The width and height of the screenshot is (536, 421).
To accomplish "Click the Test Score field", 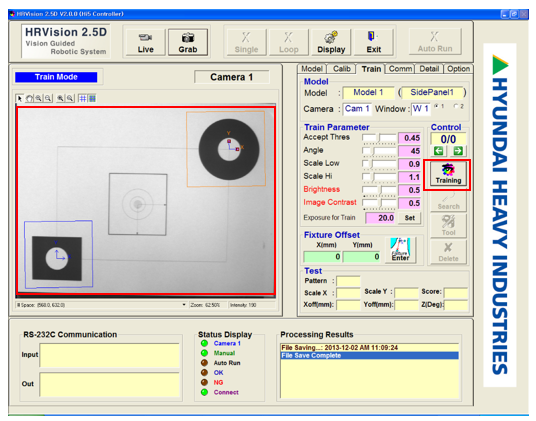I will (x=456, y=293).
